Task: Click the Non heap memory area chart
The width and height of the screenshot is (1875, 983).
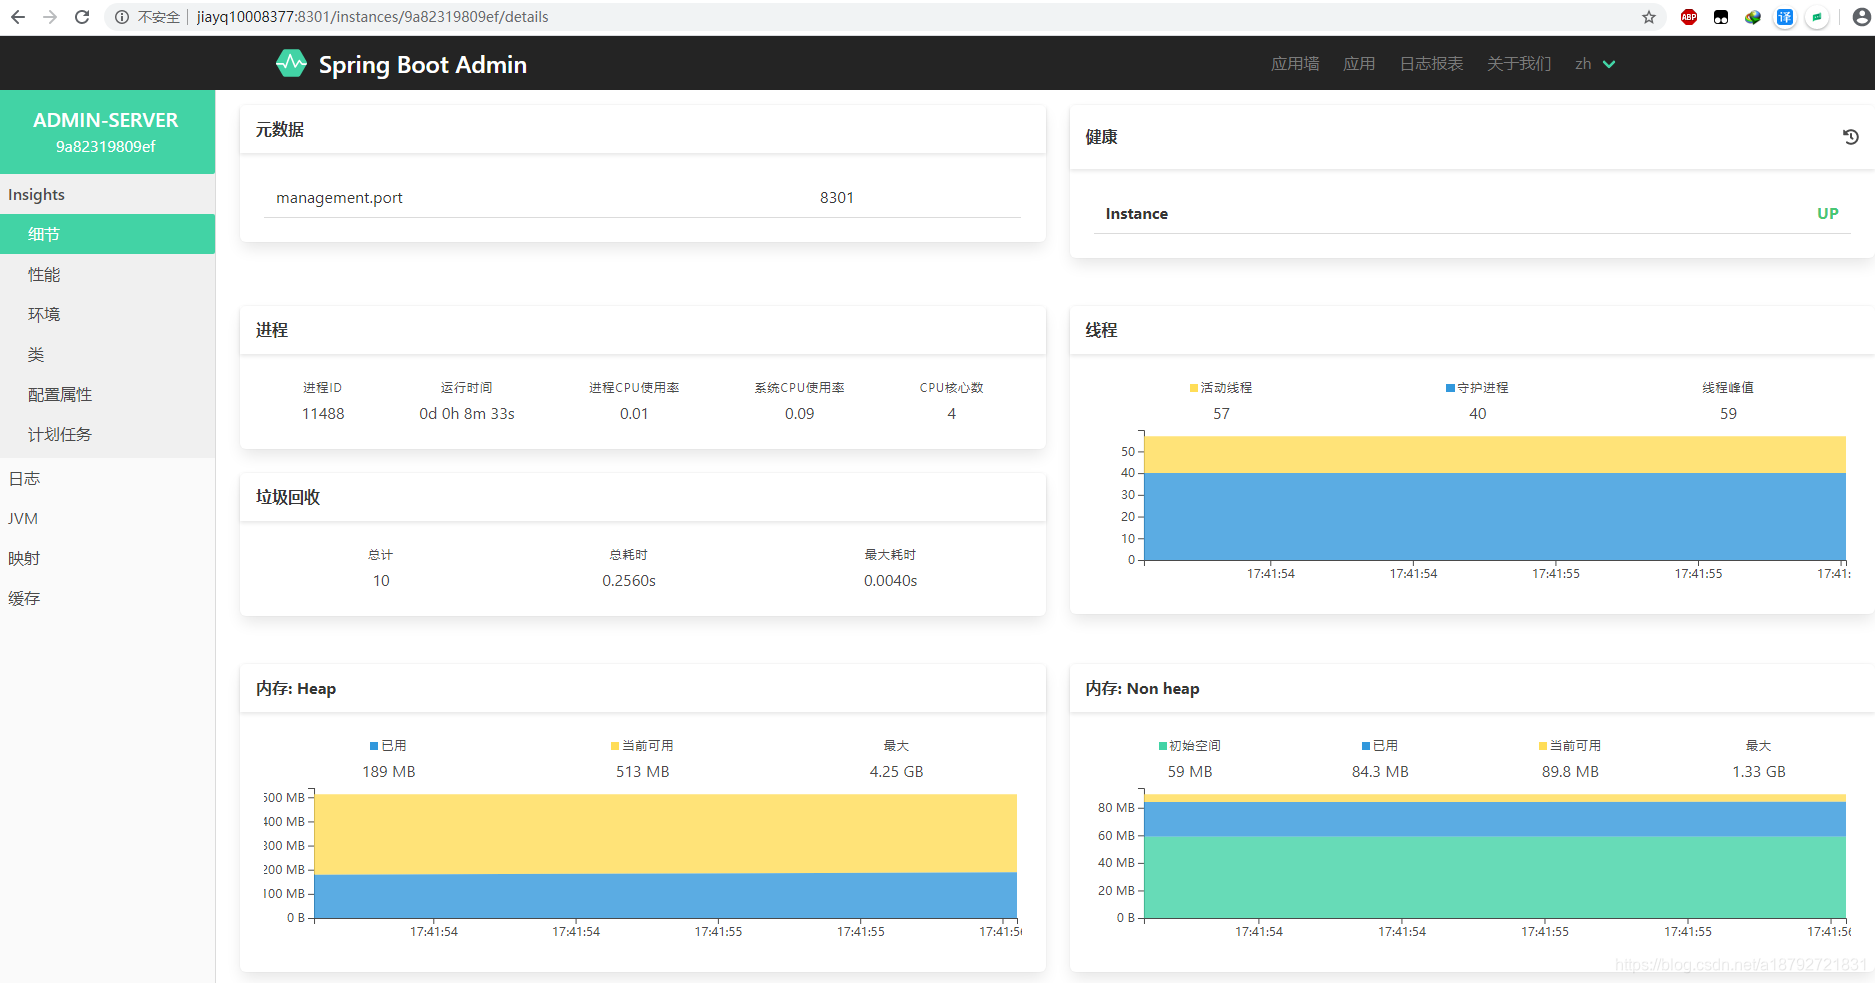Action: click(1495, 856)
